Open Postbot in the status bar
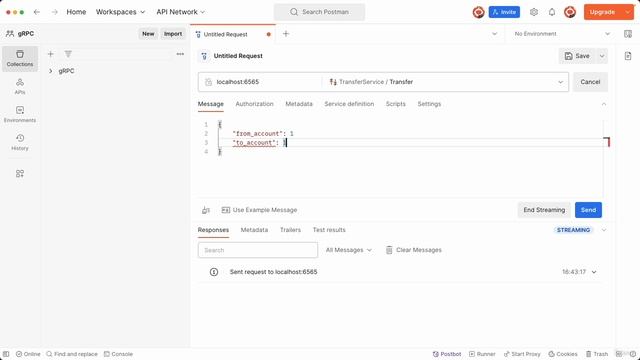This screenshot has height=360, width=640. (x=447, y=354)
